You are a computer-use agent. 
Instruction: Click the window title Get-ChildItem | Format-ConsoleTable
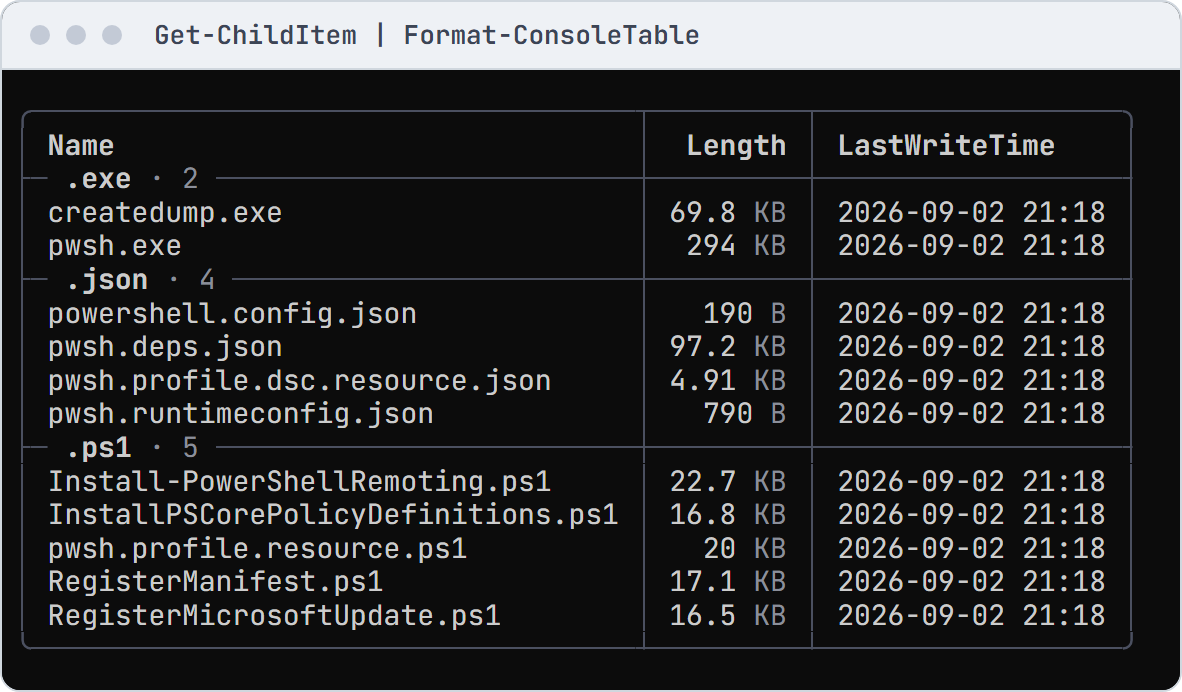click(x=427, y=35)
